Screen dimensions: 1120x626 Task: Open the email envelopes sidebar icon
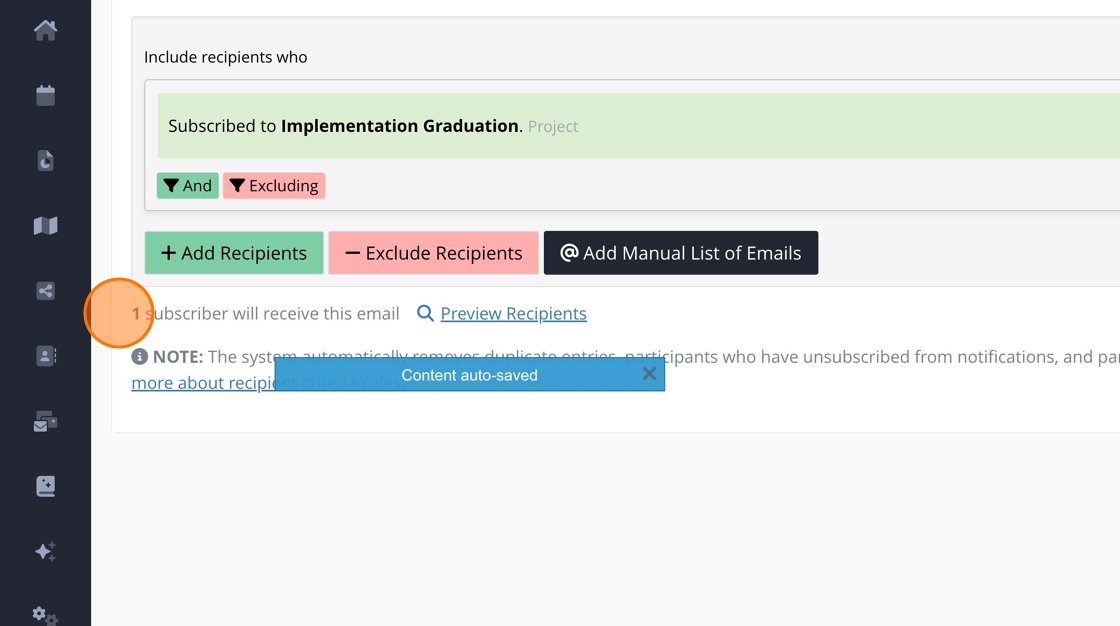[45, 421]
